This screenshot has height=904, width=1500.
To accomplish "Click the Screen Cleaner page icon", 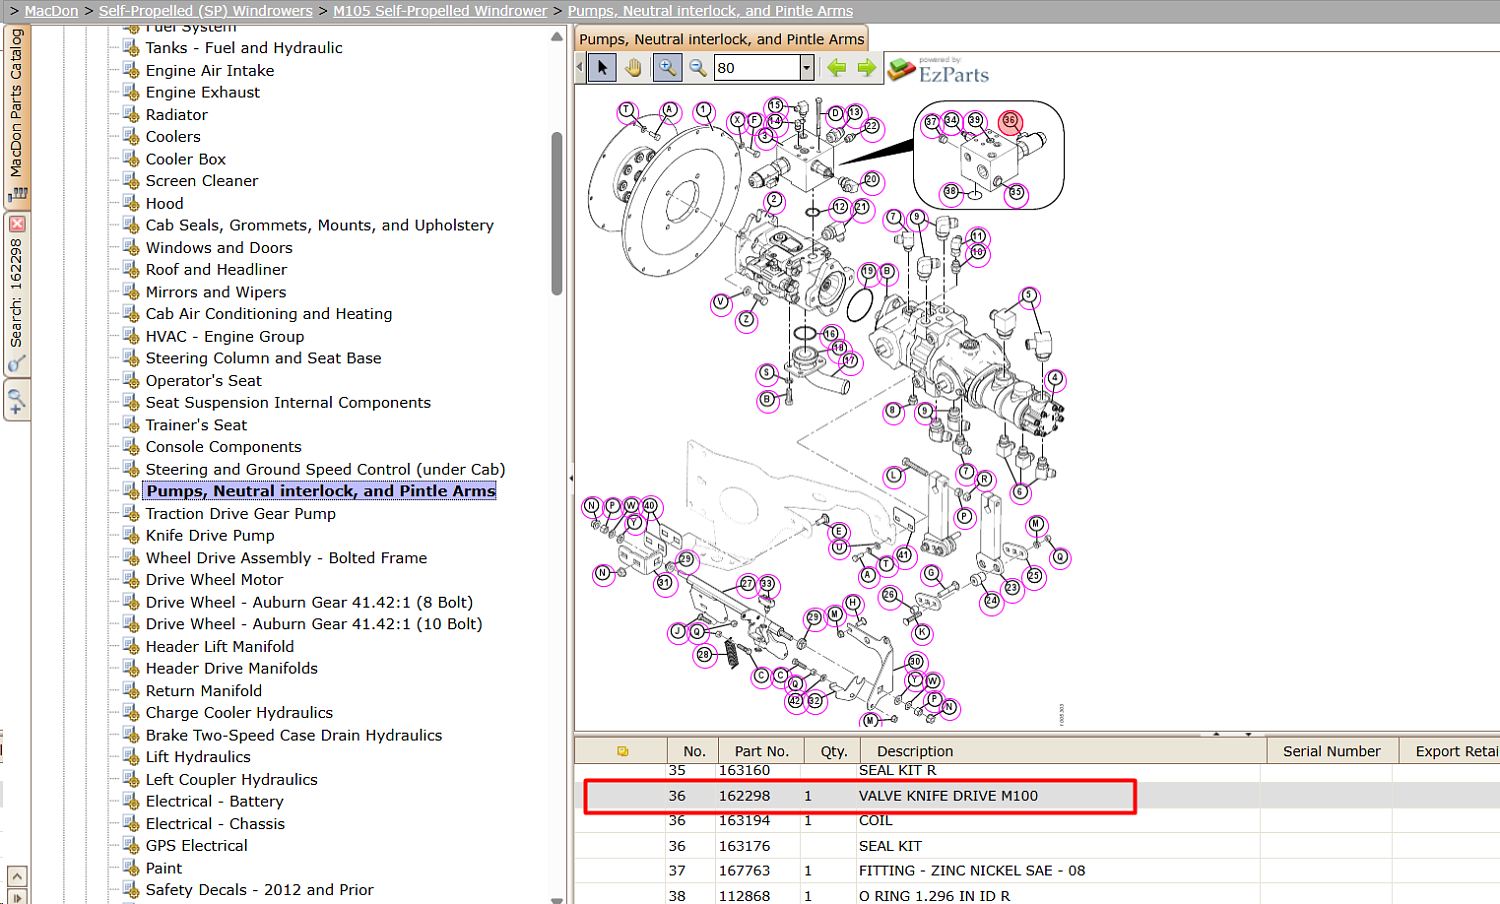I will [x=131, y=180].
